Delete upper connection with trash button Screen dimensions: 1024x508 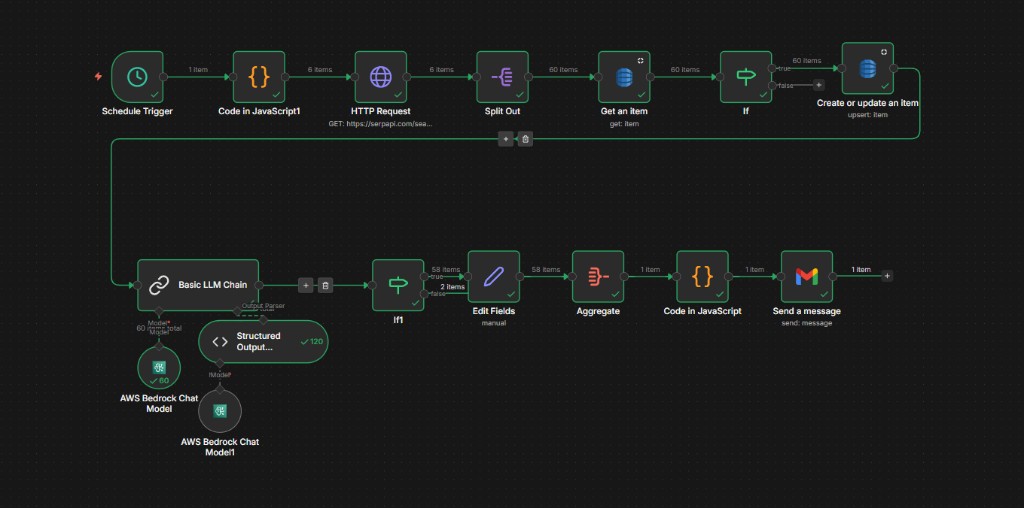(x=525, y=138)
